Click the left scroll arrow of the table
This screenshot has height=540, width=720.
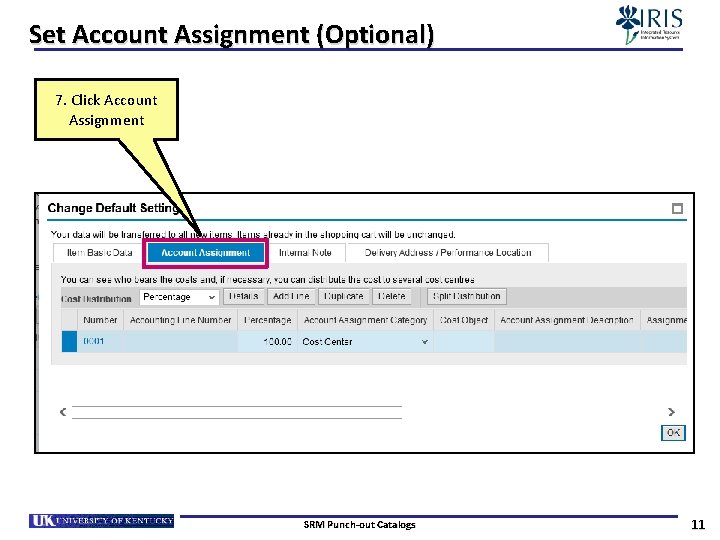click(x=63, y=412)
